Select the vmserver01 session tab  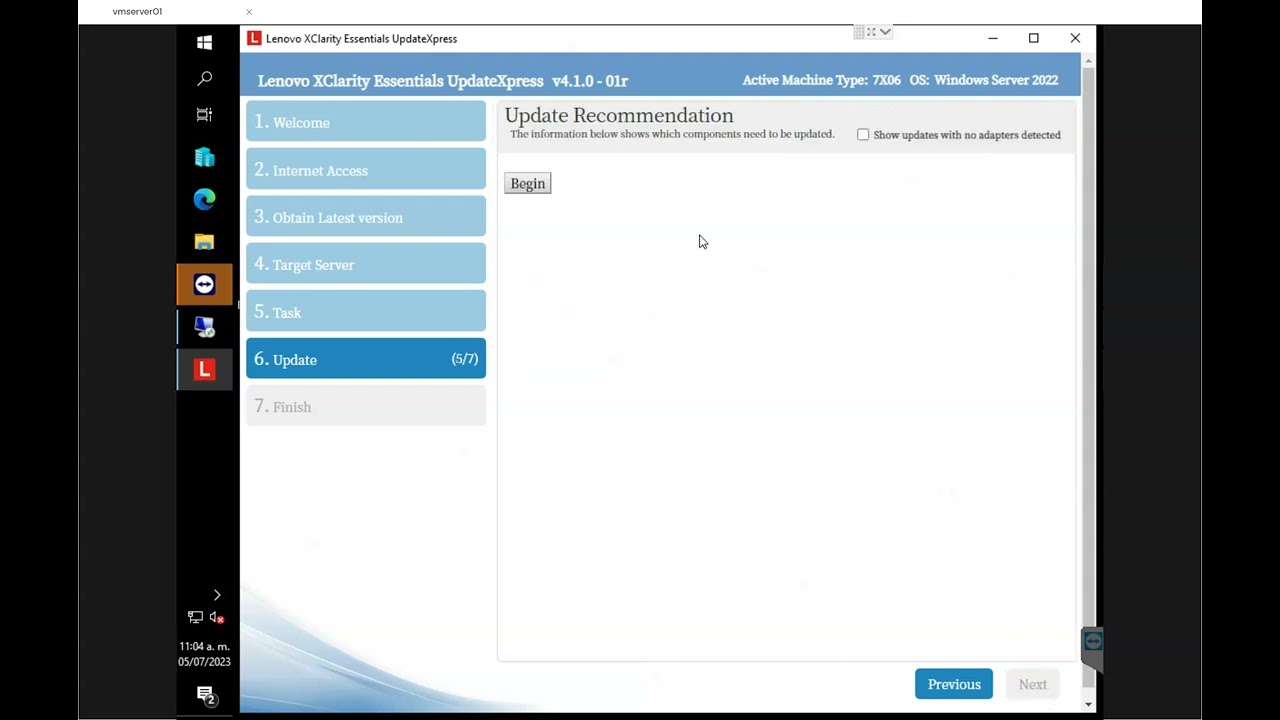pos(137,12)
